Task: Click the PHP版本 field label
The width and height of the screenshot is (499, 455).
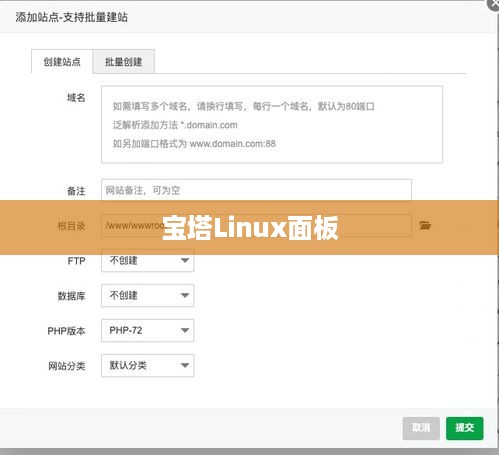Action: click(x=66, y=331)
